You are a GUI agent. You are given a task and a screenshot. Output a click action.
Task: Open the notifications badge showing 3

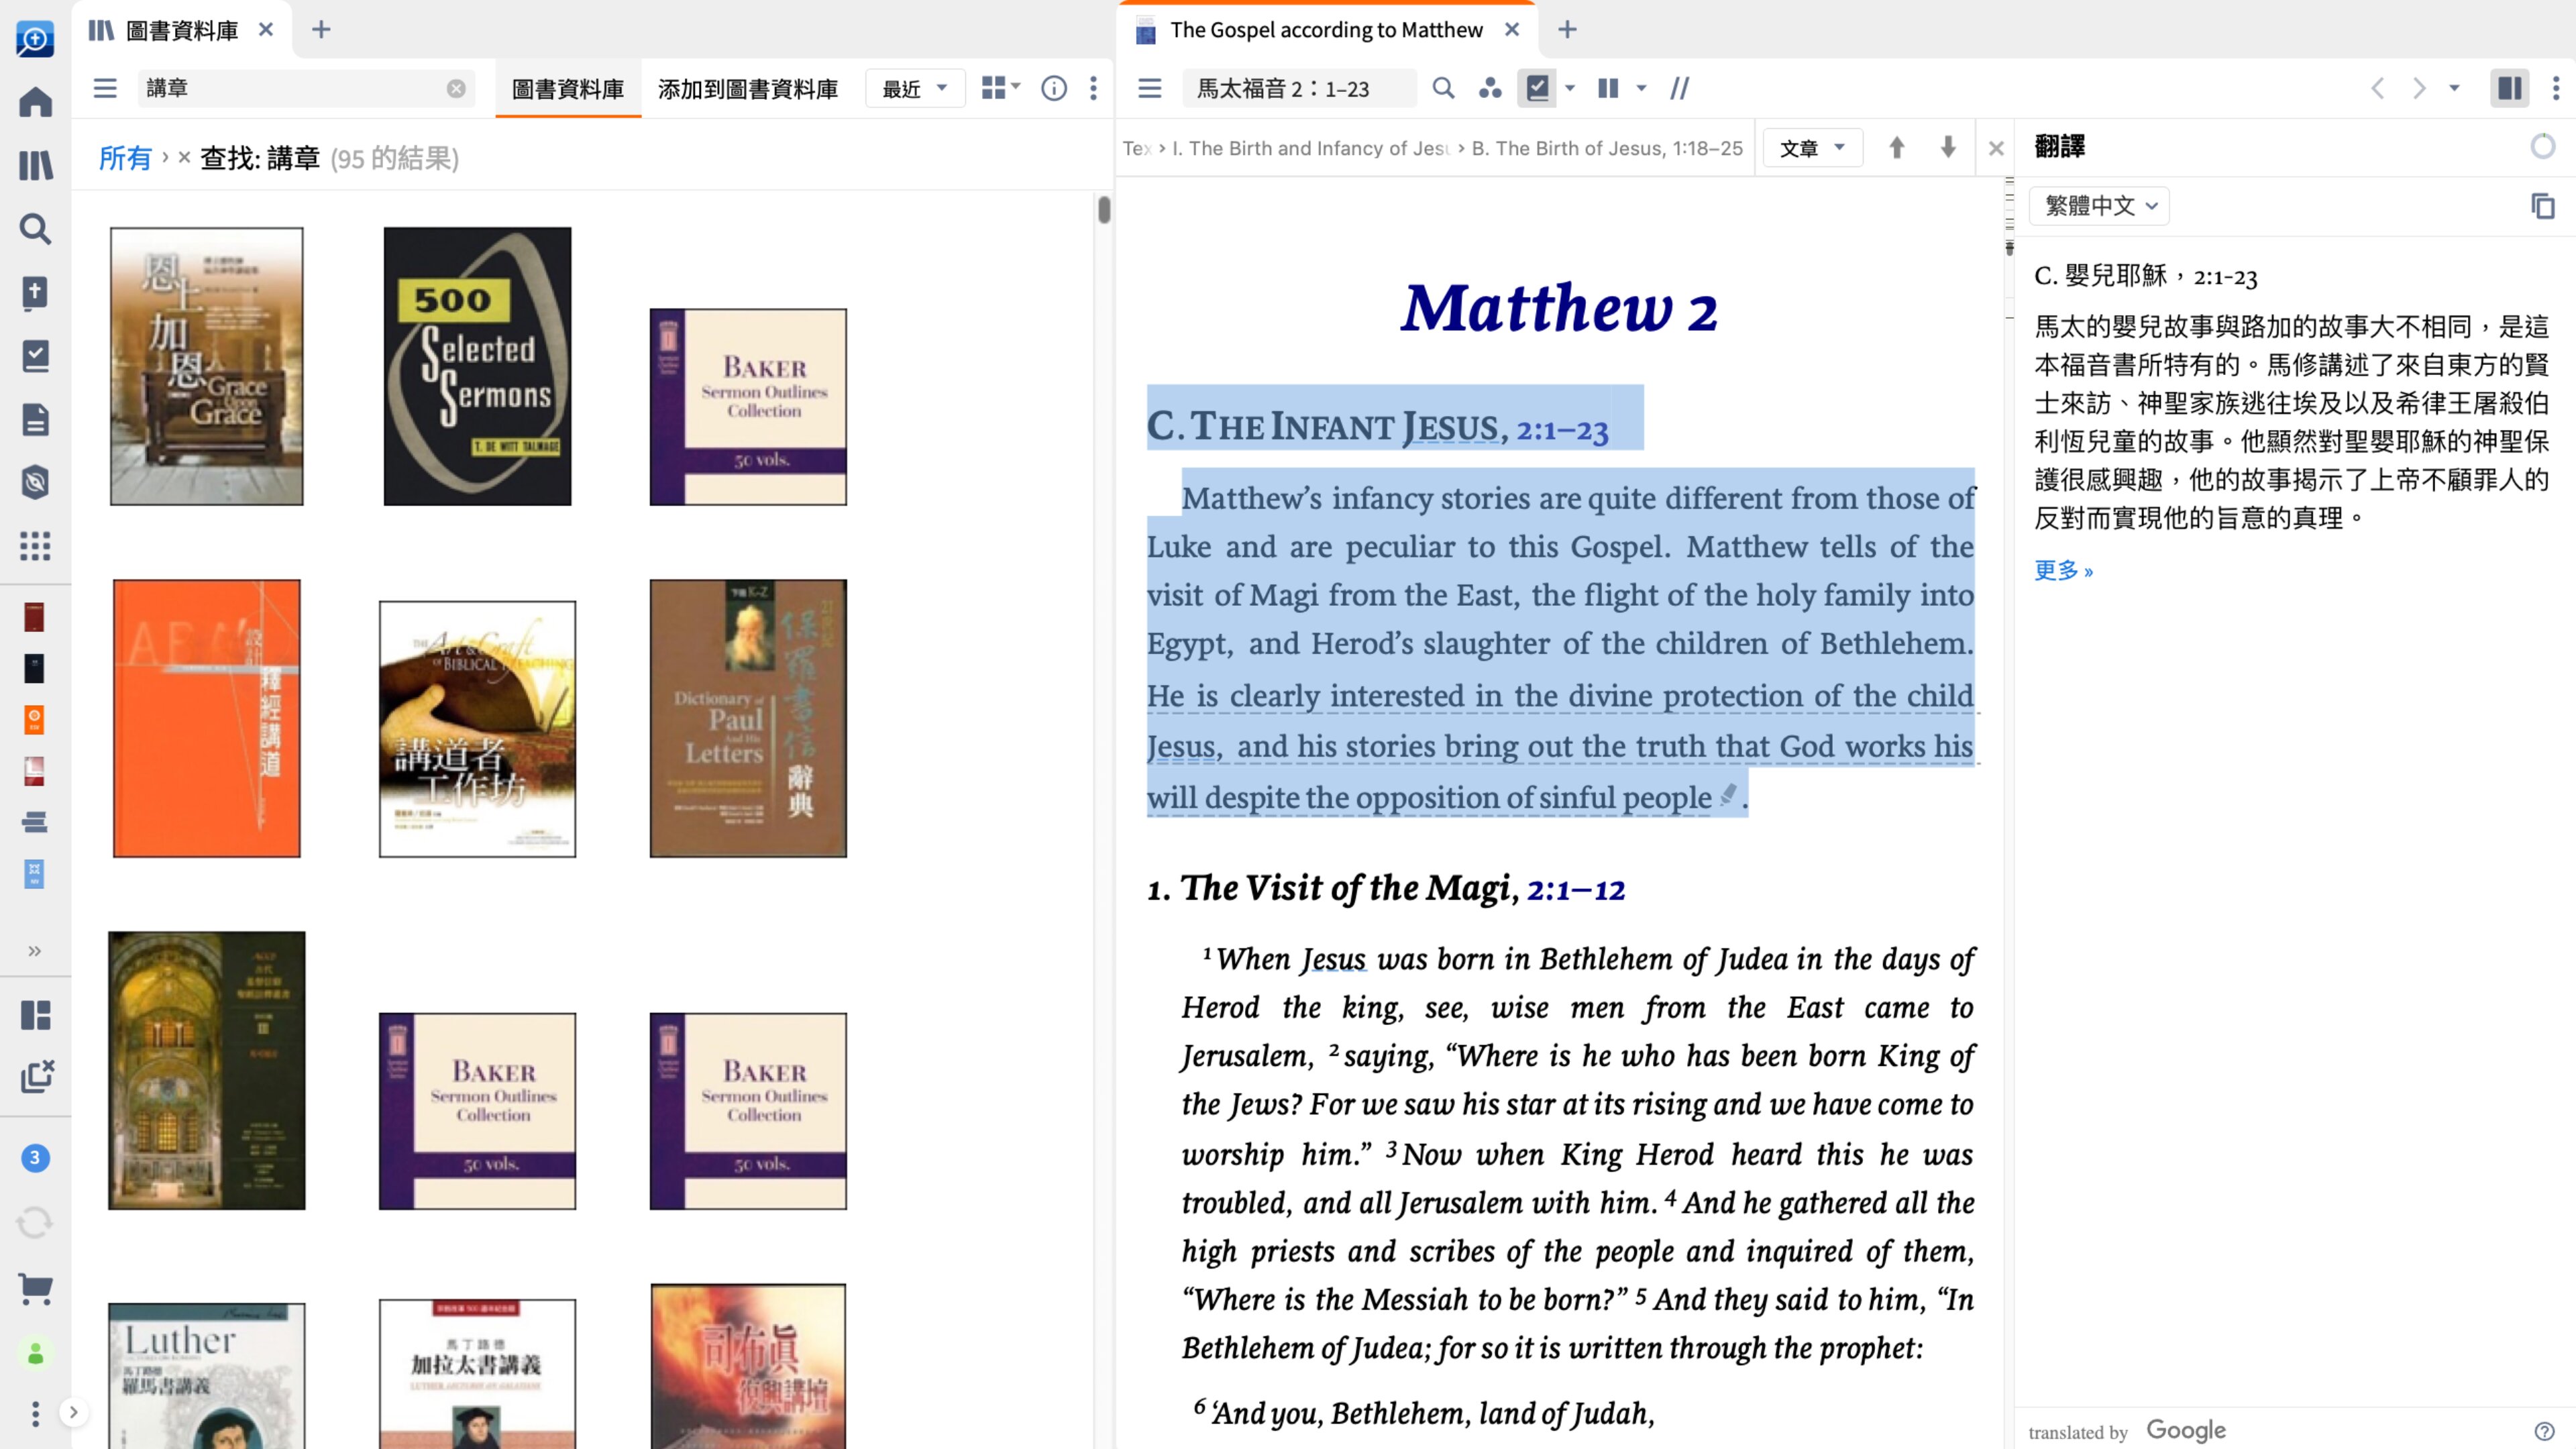(35, 1158)
